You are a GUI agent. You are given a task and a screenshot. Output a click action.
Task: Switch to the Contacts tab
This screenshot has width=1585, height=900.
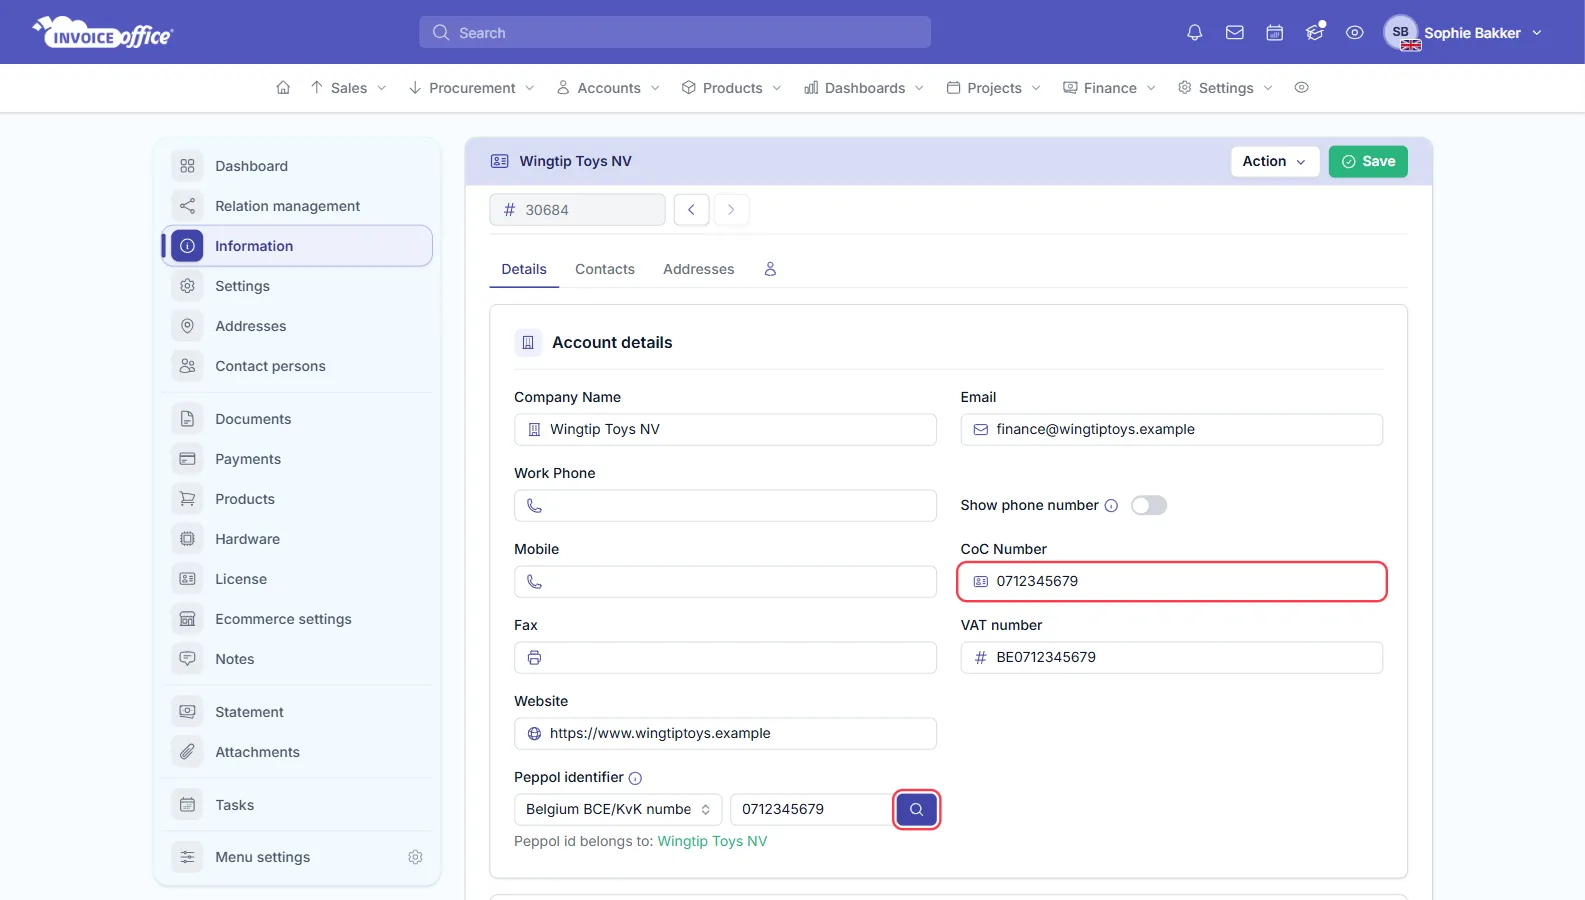[605, 269]
